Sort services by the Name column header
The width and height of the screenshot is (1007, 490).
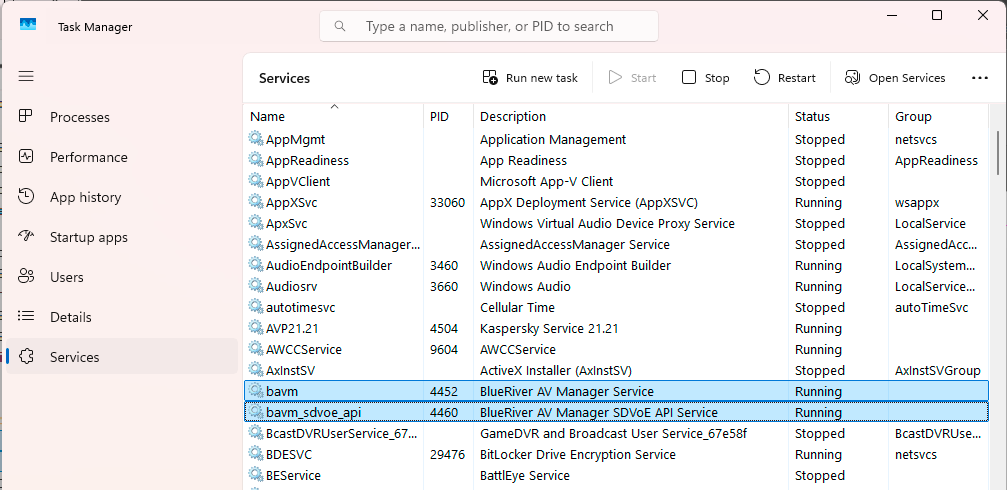point(268,117)
